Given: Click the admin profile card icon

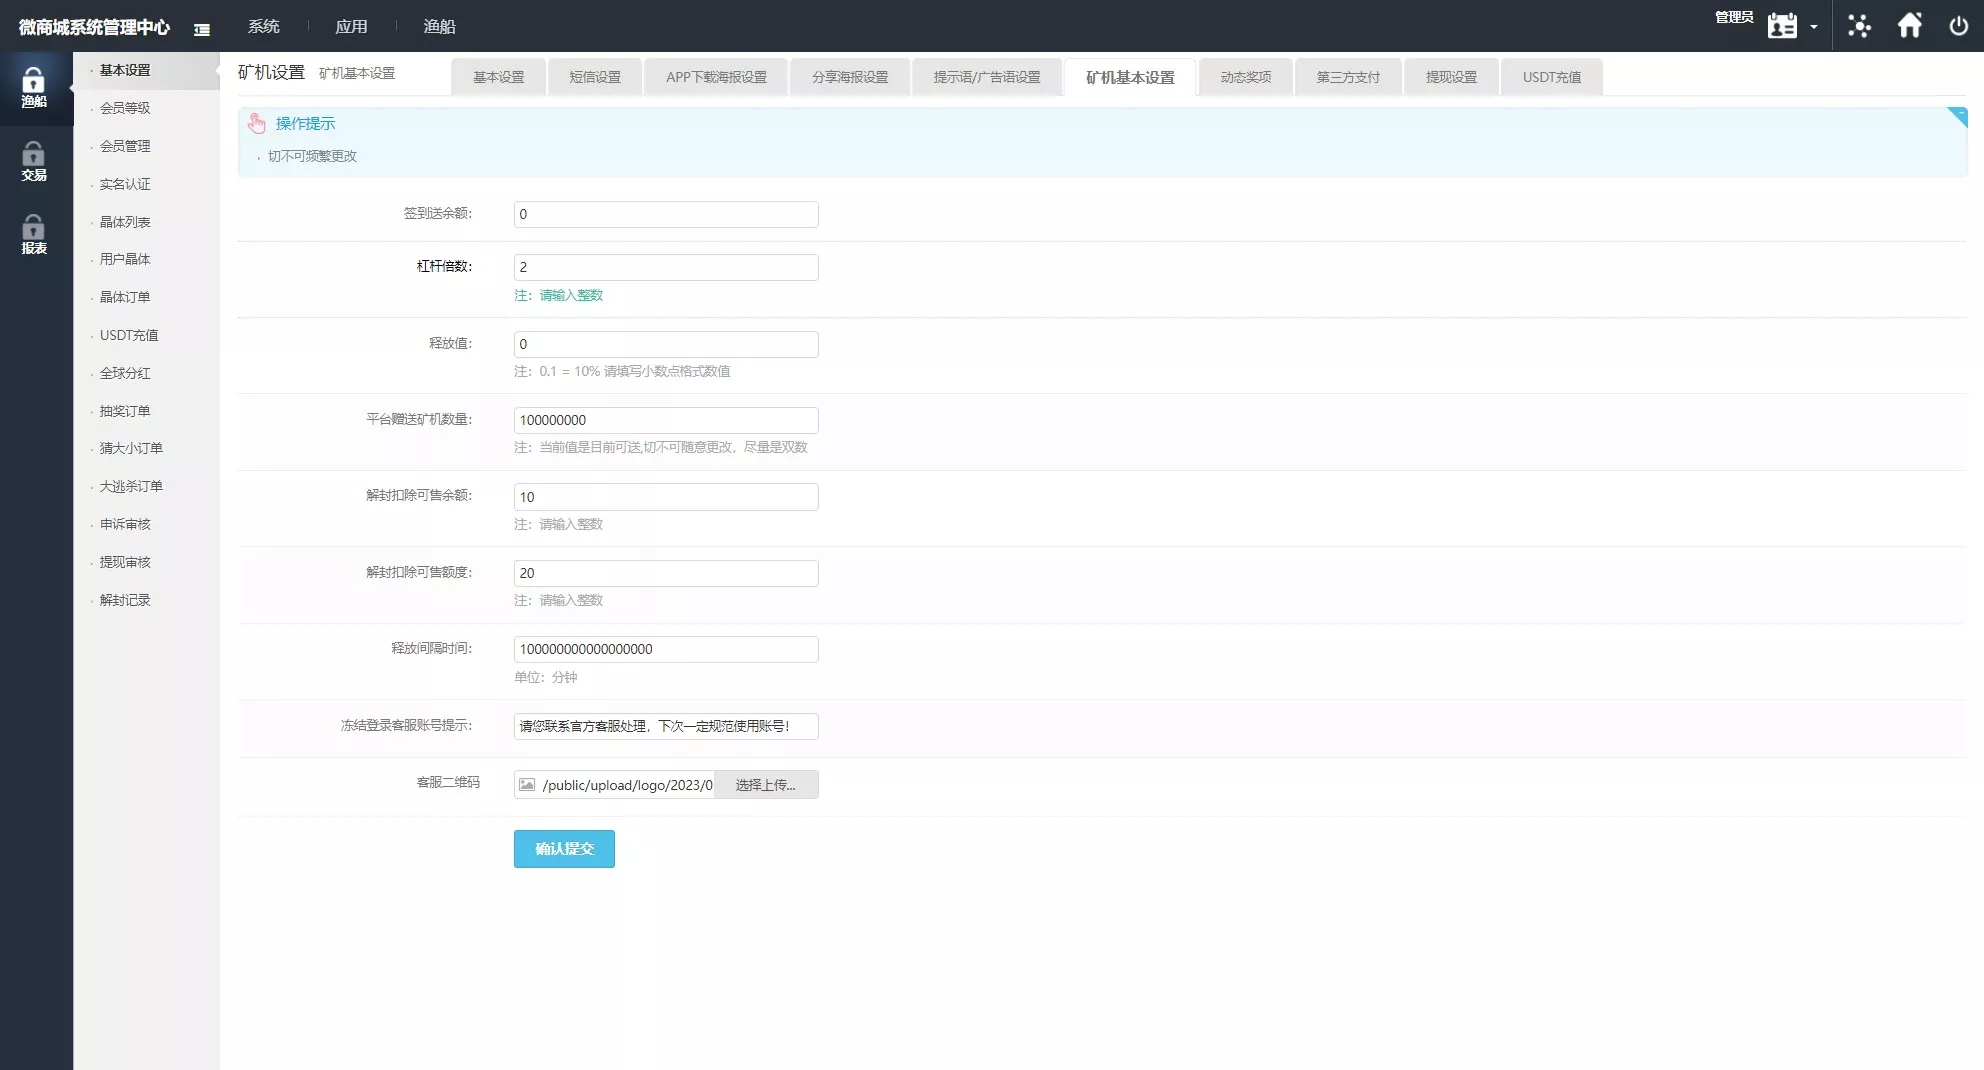Looking at the screenshot, I should 1781,26.
